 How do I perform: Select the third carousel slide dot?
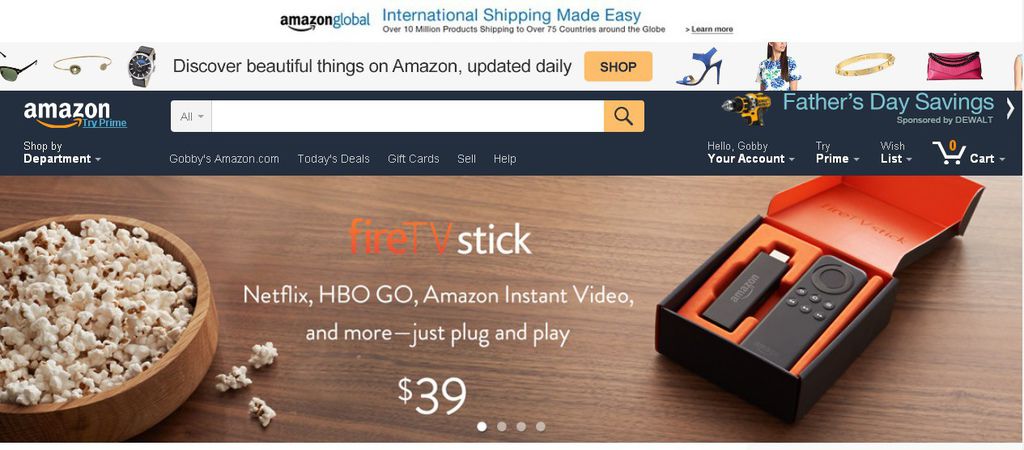(x=521, y=426)
